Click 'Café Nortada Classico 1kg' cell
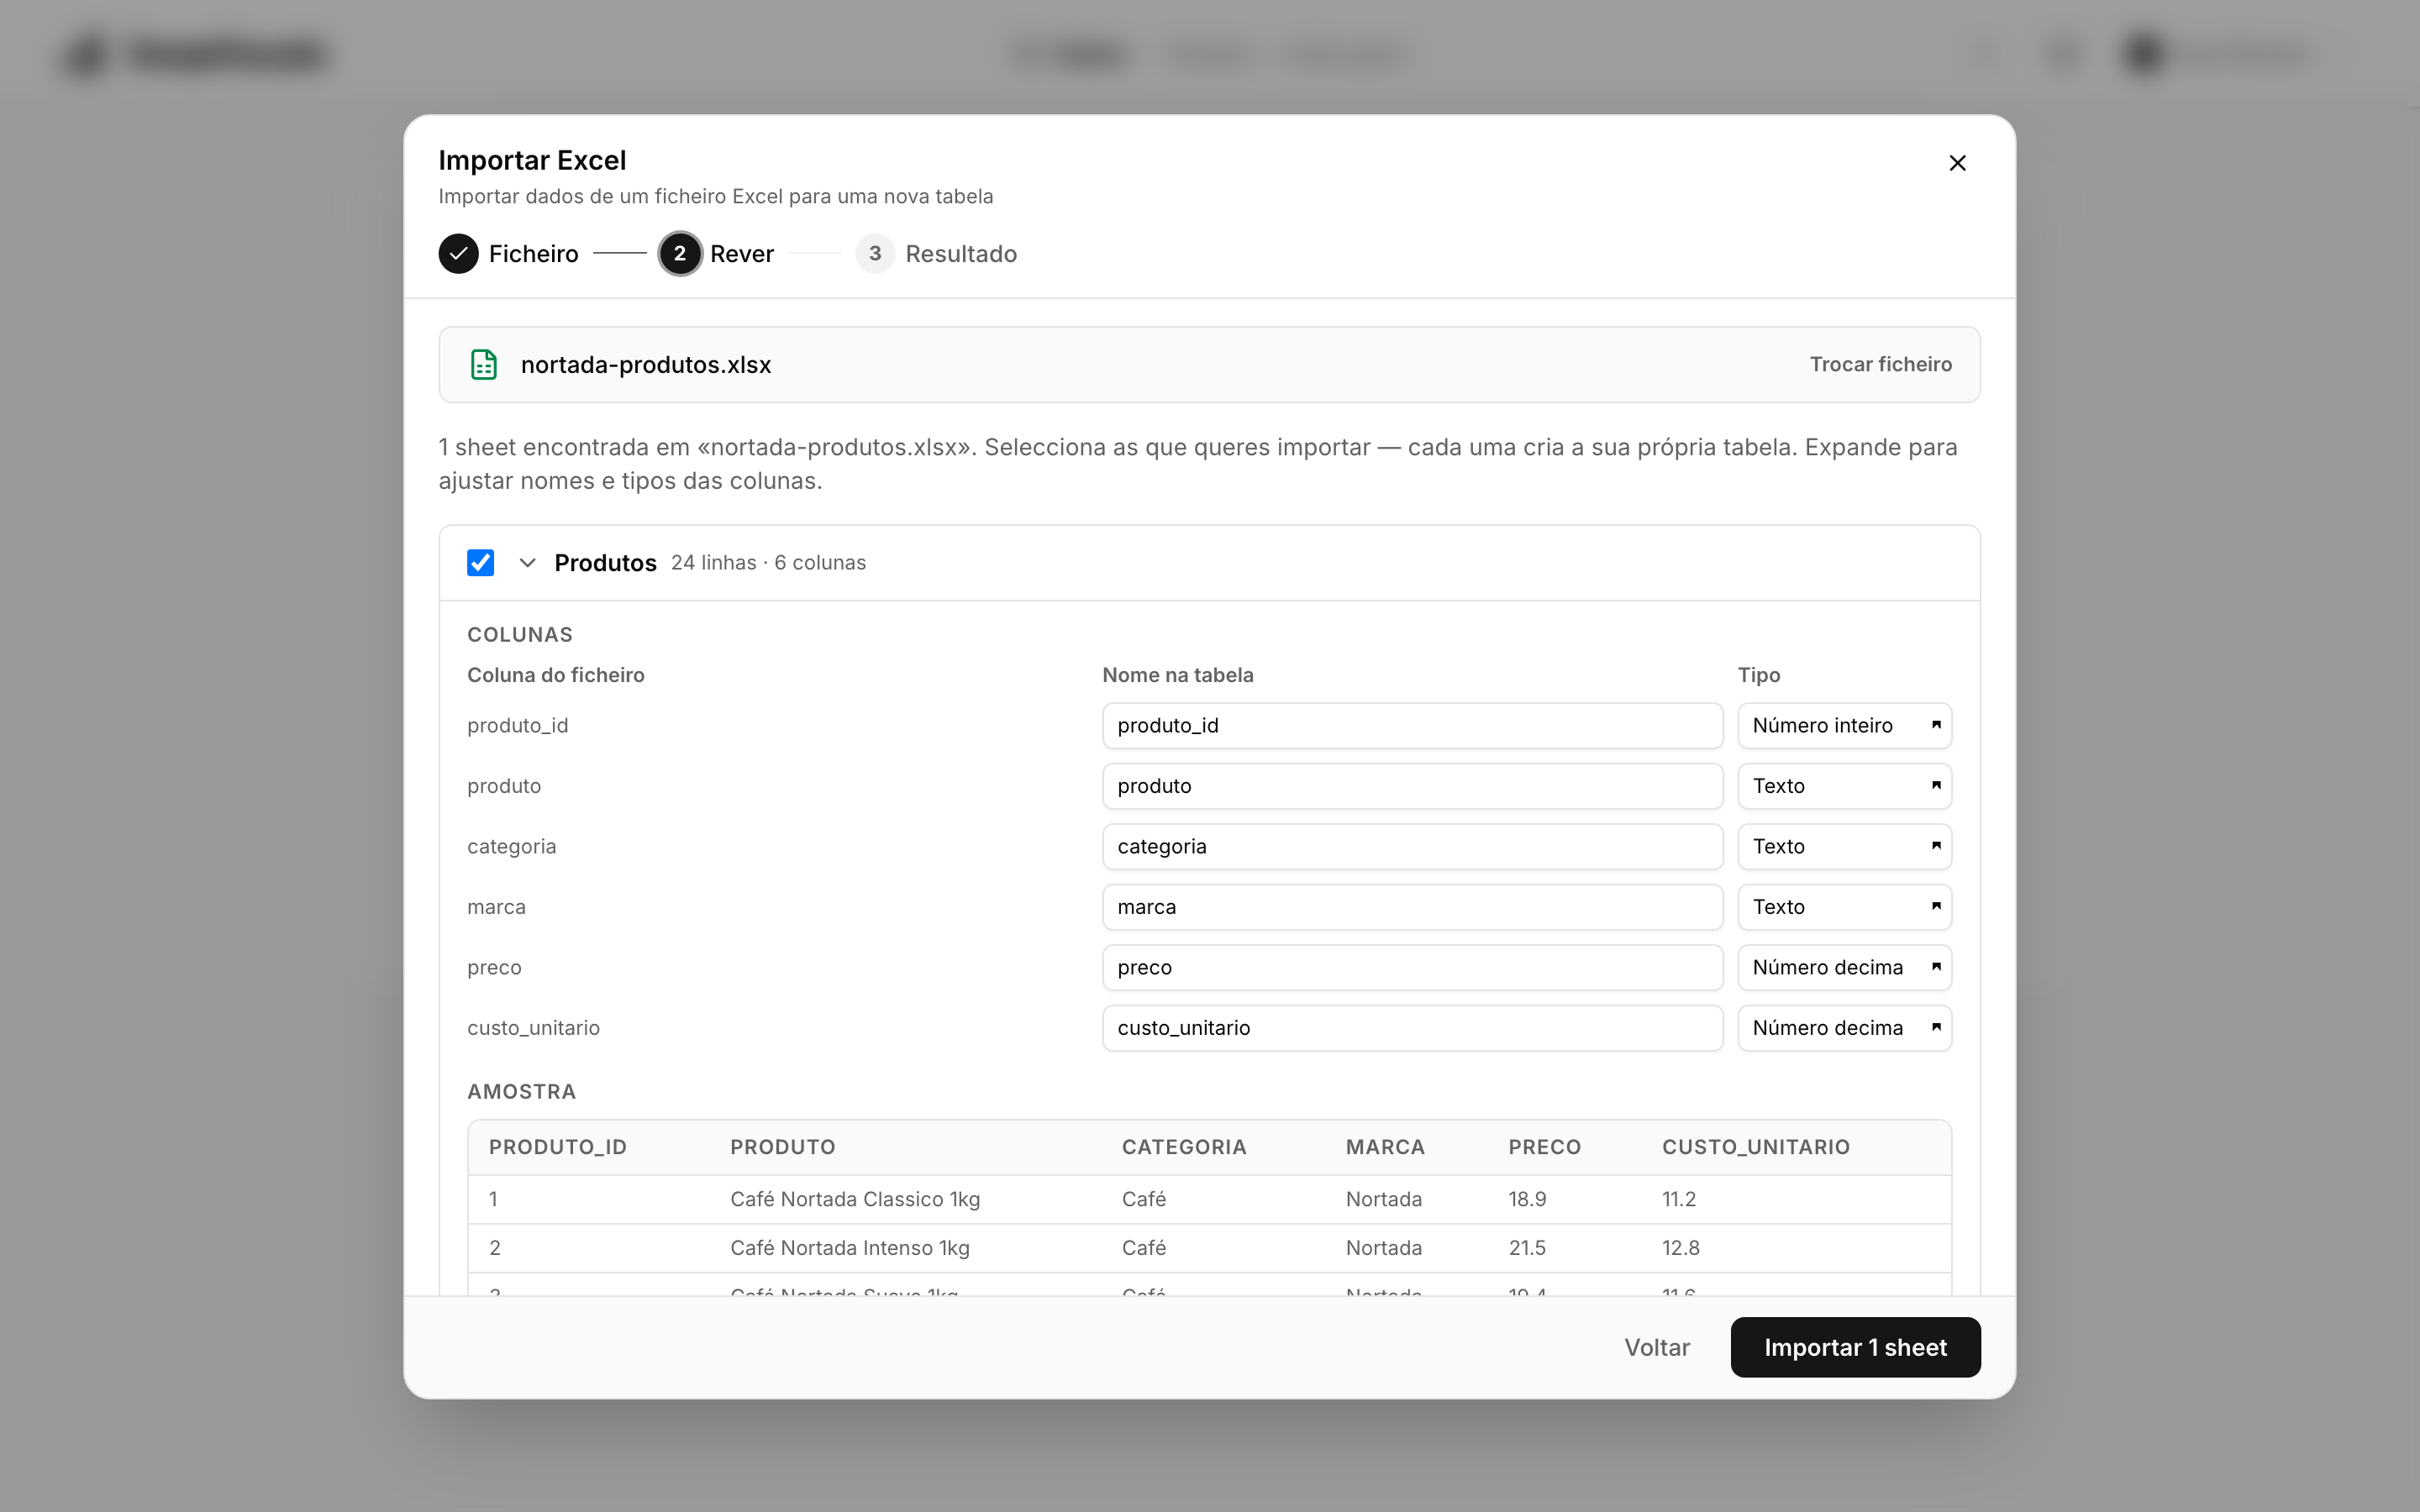 coord(855,1200)
